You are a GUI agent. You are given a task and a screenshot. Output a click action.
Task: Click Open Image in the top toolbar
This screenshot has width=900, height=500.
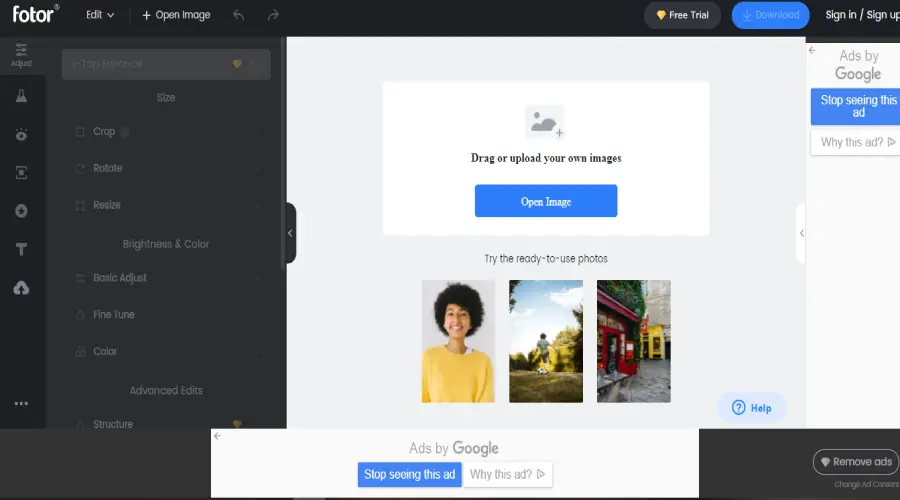pyautogui.click(x=176, y=15)
